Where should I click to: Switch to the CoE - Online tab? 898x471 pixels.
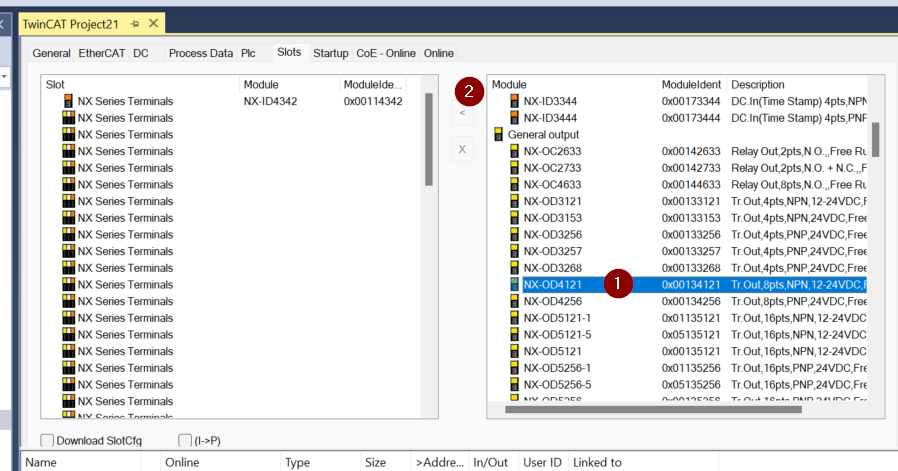tap(386, 53)
